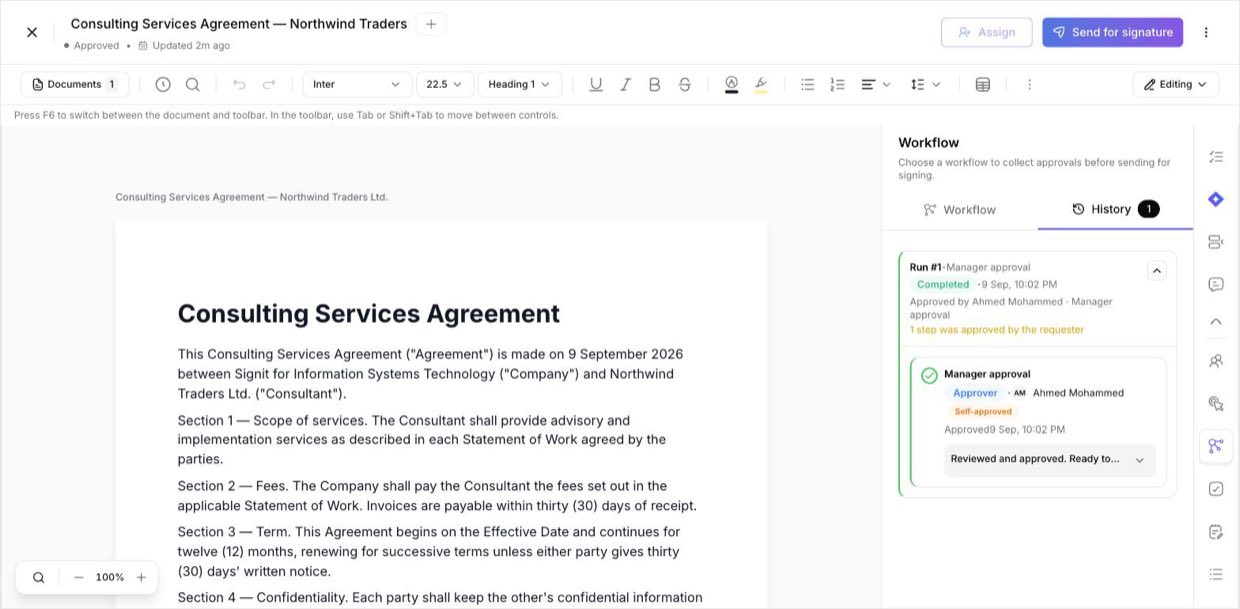Select the workflow icon in right sidebar

click(x=1216, y=446)
